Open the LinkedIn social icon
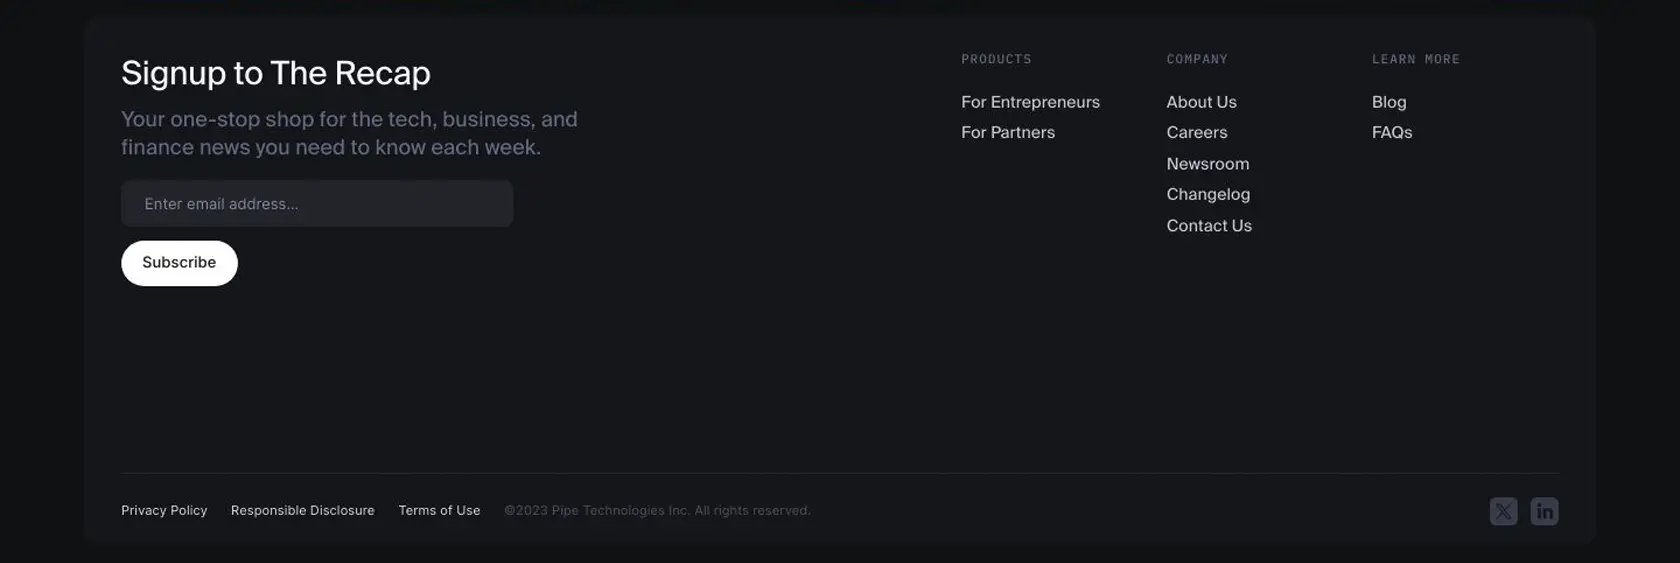The width and height of the screenshot is (1680, 563). pos(1544,511)
